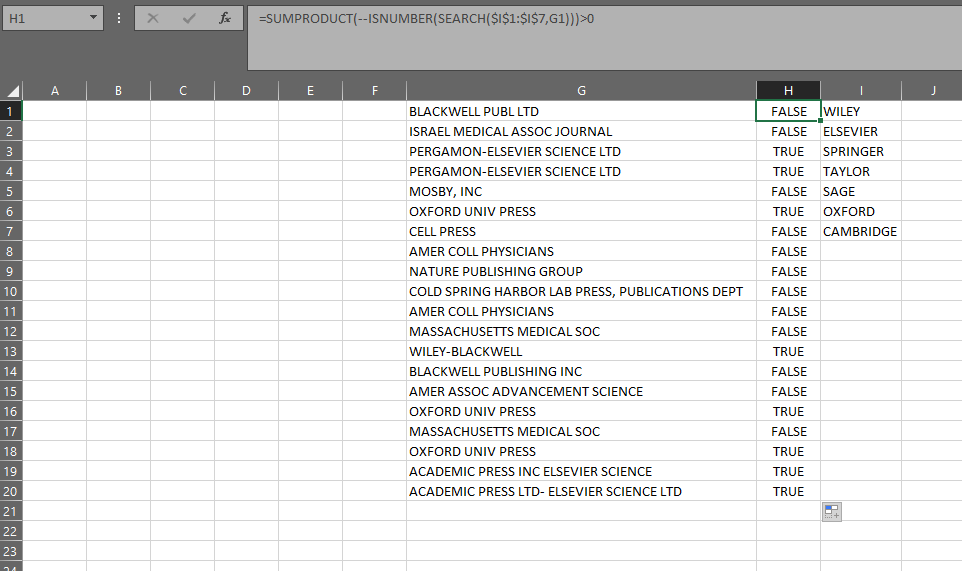The height and width of the screenshot is (571, 962).
Task: Click cell BLACKWELL PUBLISHING INC
Action: [x=581, y=372]
